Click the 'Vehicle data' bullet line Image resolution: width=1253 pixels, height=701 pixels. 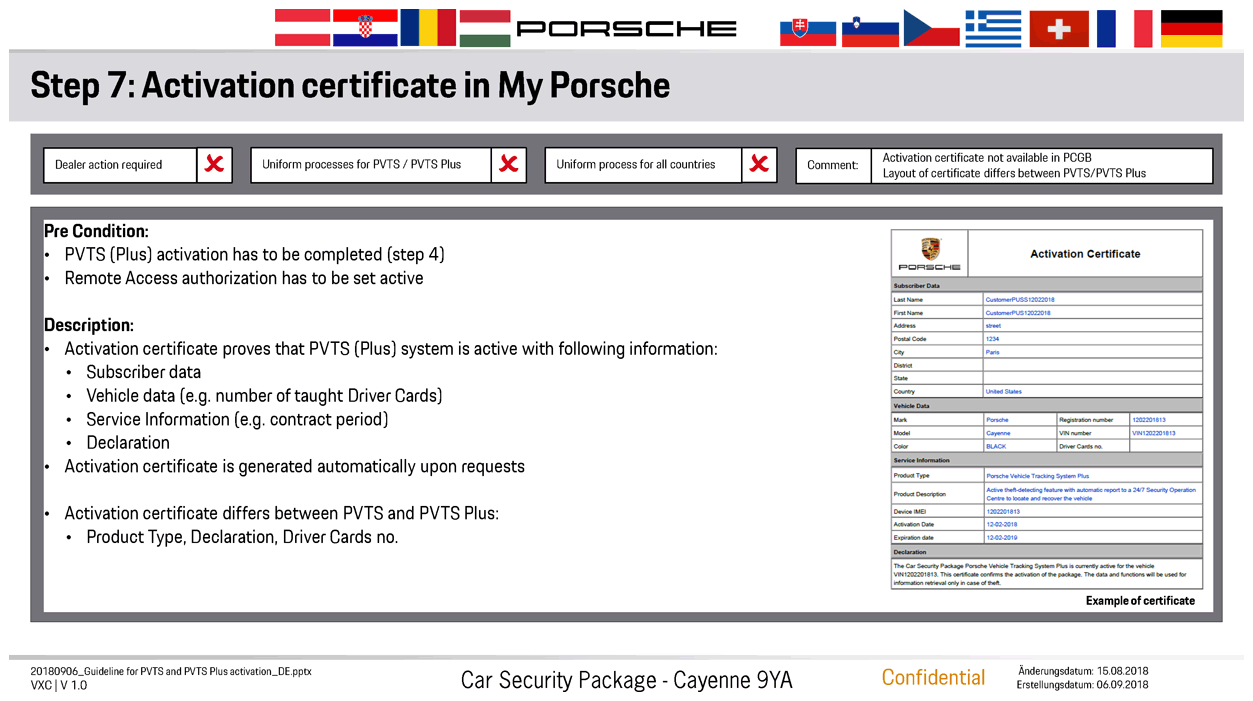point(265,396)
